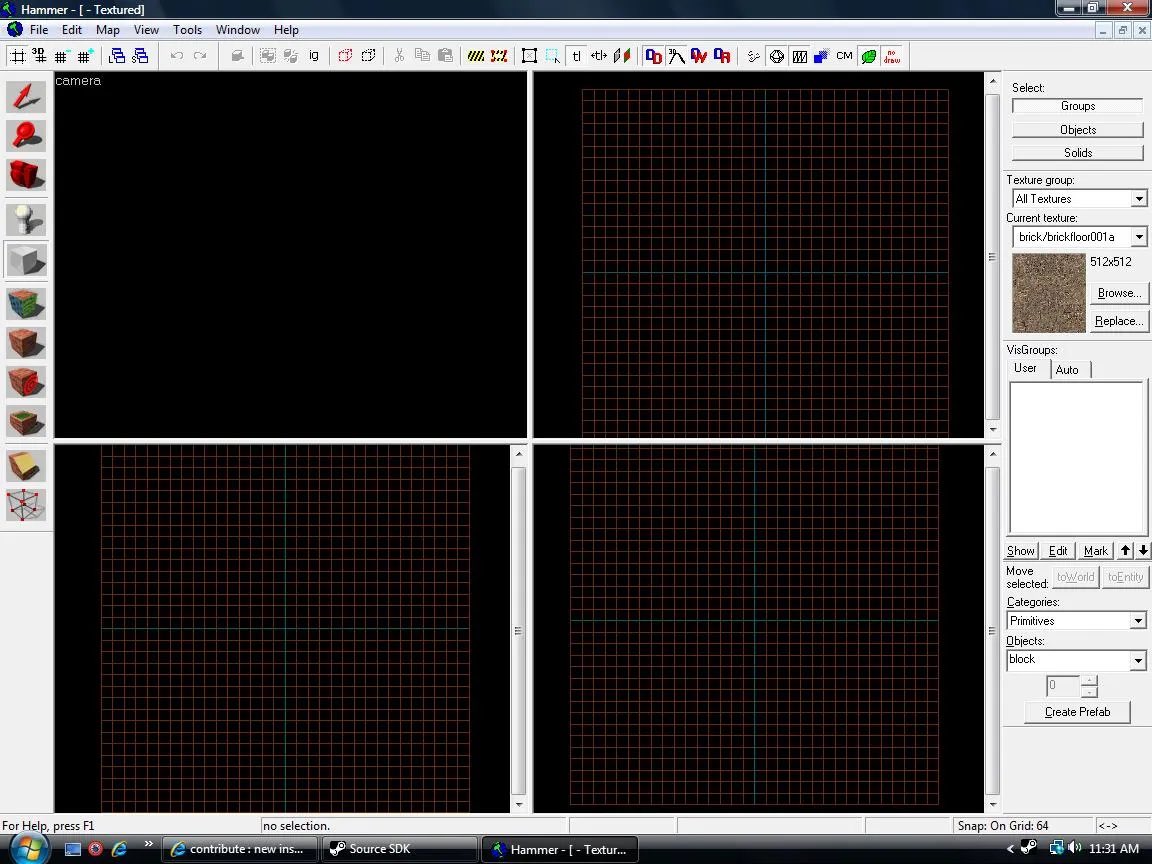This screenshot has height=864, width=1152.
Task: Click the Redo arrow icon
Action: pyautogui.click(x=200, y=56)
